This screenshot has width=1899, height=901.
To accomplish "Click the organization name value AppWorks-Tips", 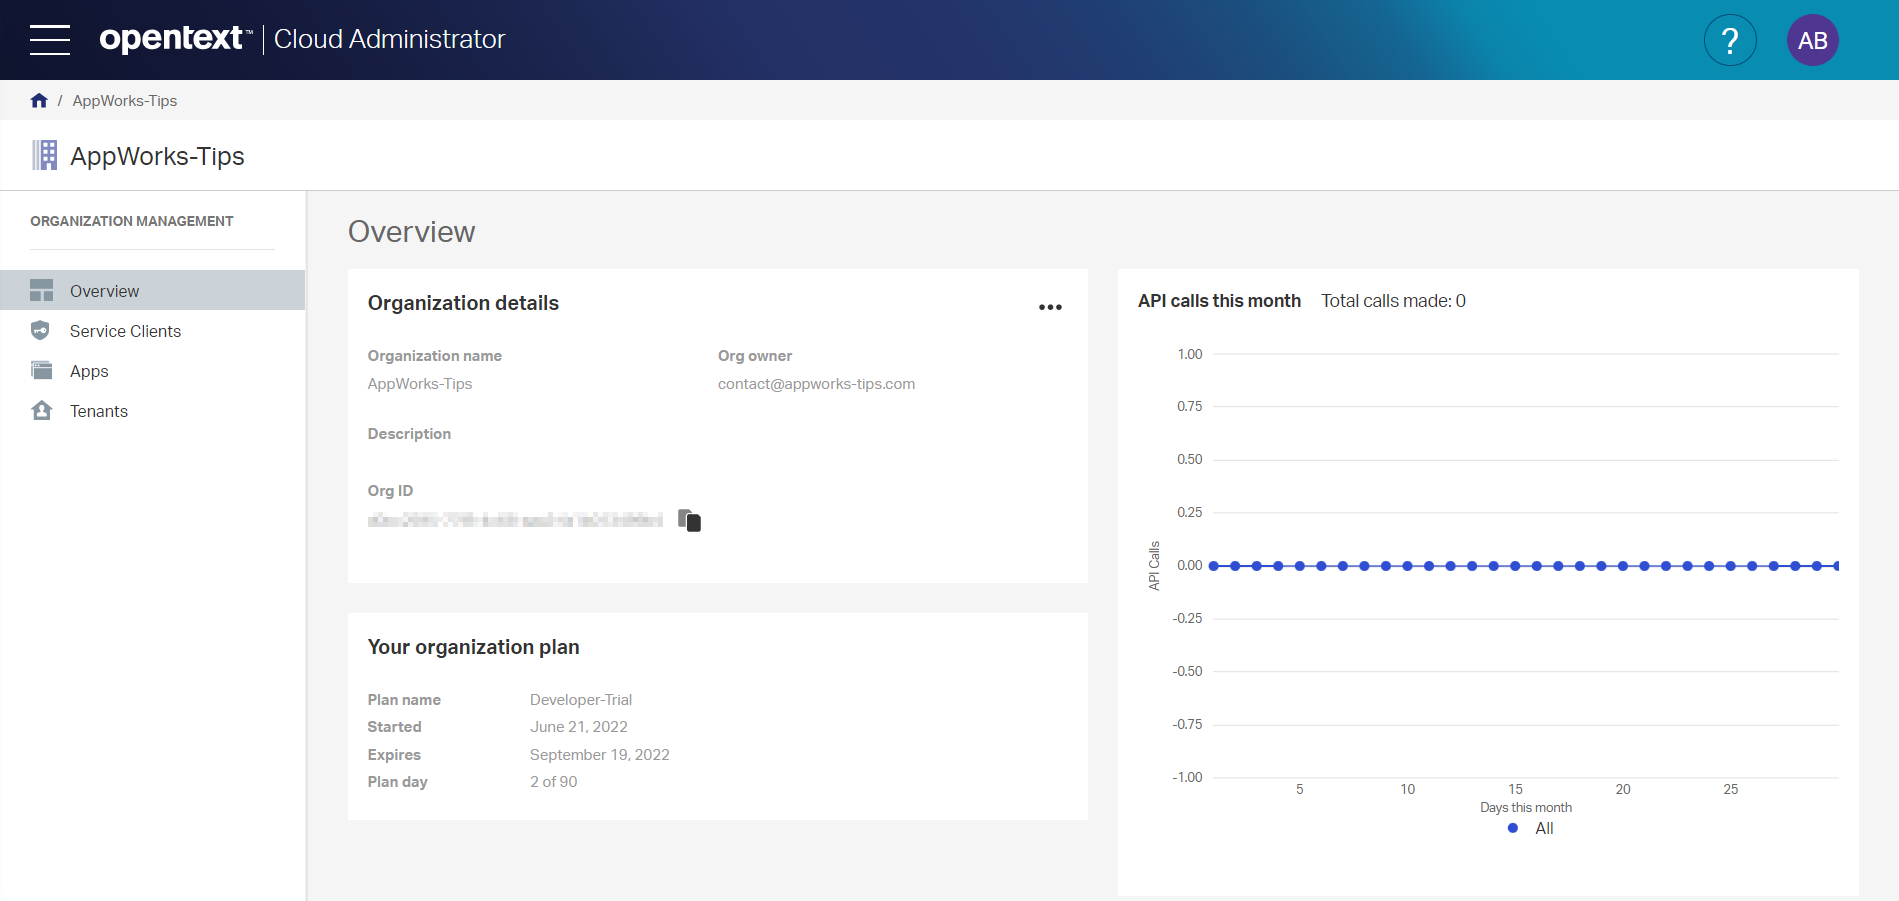I will click(420, 384).
